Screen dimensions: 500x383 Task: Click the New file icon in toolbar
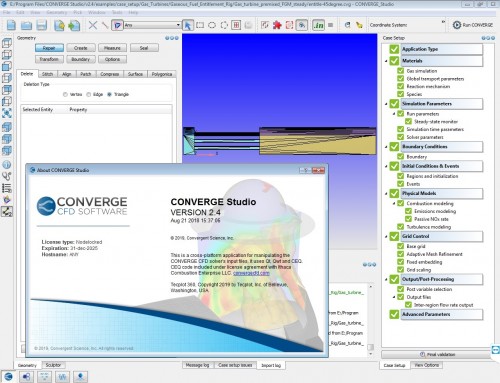(11, 25)
